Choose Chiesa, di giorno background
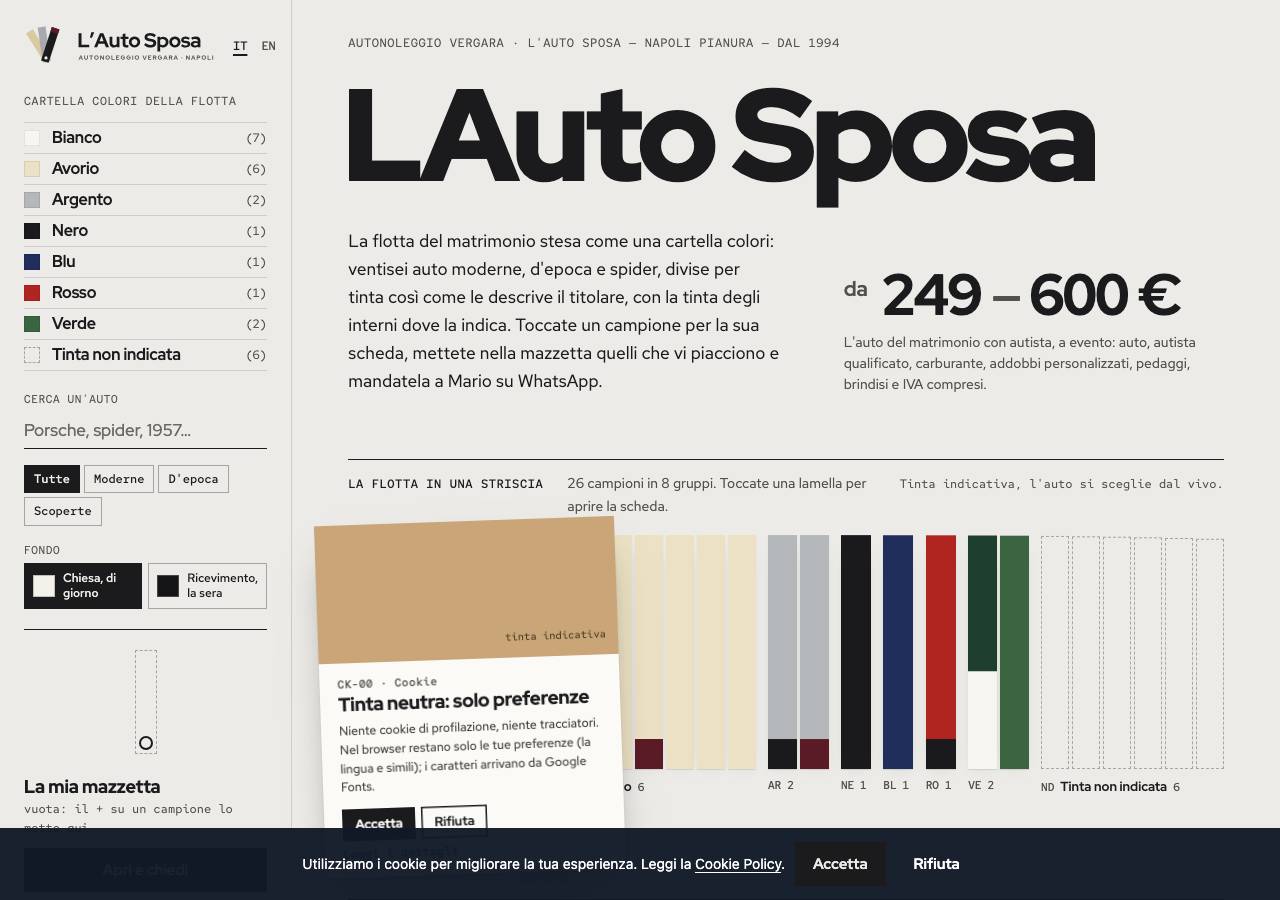1280x900 pixels. 83,586
